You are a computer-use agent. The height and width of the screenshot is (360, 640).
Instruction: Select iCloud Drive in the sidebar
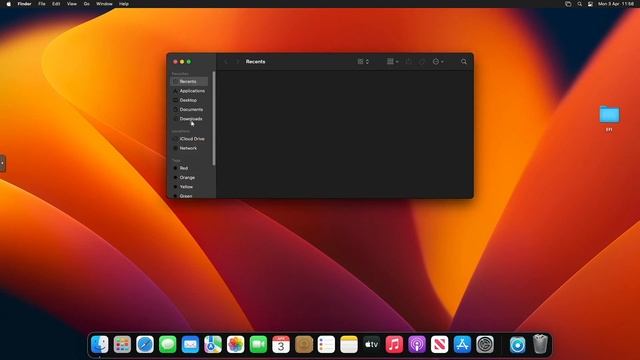pos(189,139)
